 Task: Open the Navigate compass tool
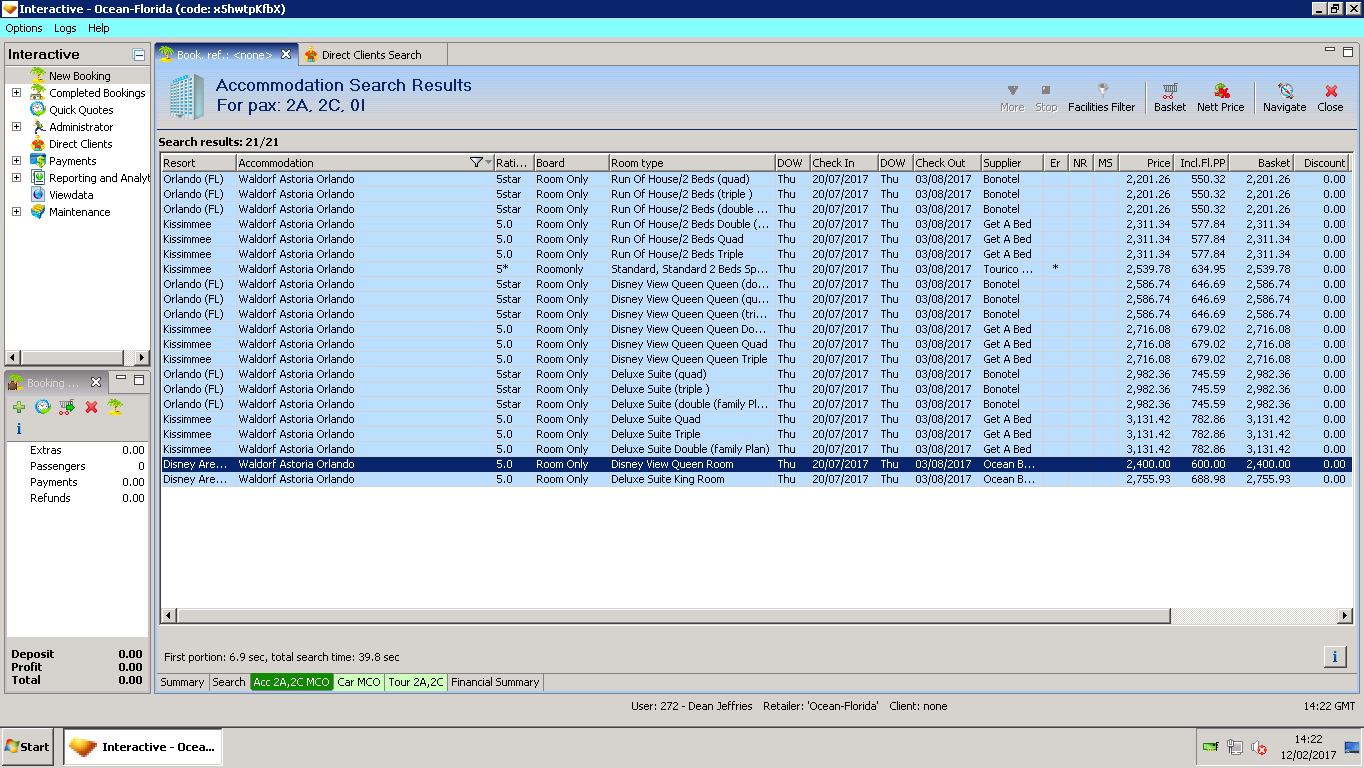[x=1284, y=97]
